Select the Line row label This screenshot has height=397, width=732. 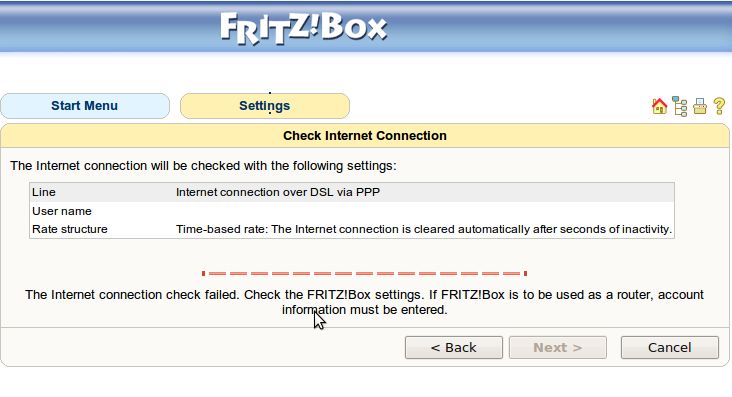[x=44, y=192]
